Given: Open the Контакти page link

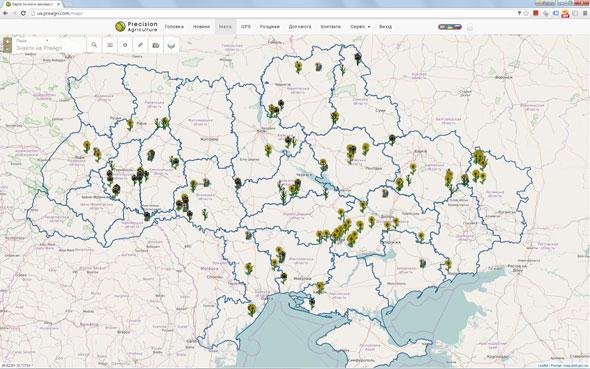Looking at the screenshot, I should [330, 27].
